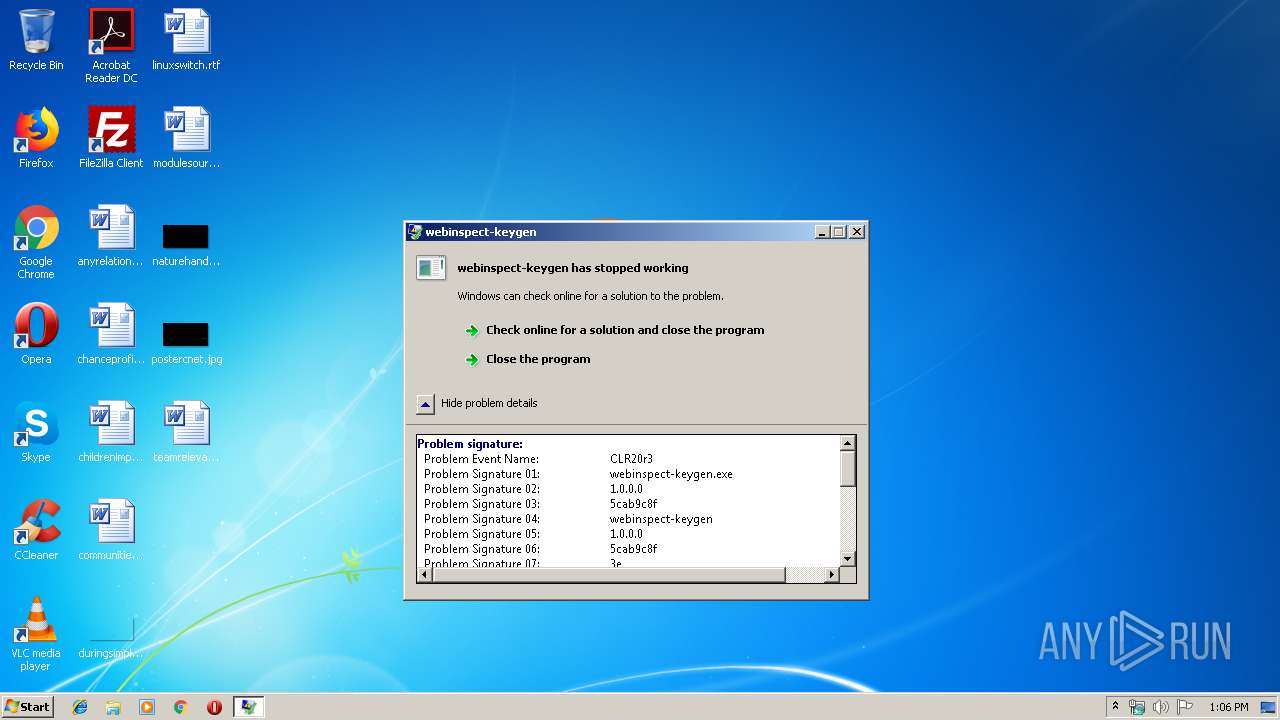Image resolution: width=1280 pixels, height=720 pixels.
Task: Open Windows Media Player taskbar icon
Action: [147, 707]
